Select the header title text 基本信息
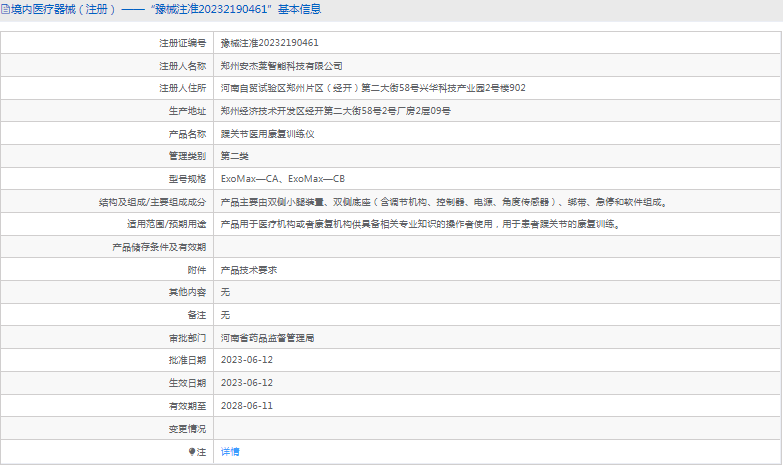This screenshot has width=783, height=468. click(x=299, y=9)
